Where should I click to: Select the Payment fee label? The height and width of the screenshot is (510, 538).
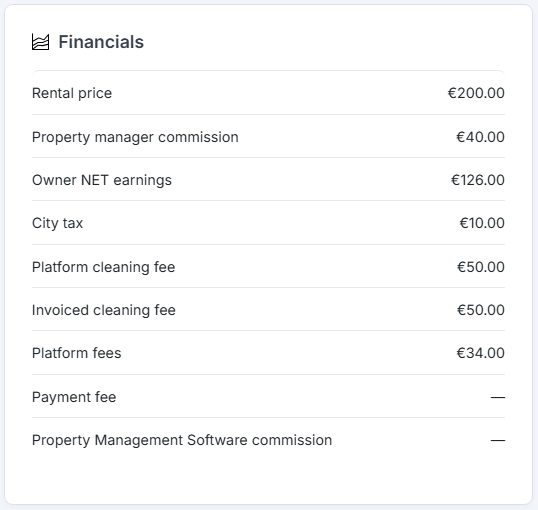click(x=74, y=397)
